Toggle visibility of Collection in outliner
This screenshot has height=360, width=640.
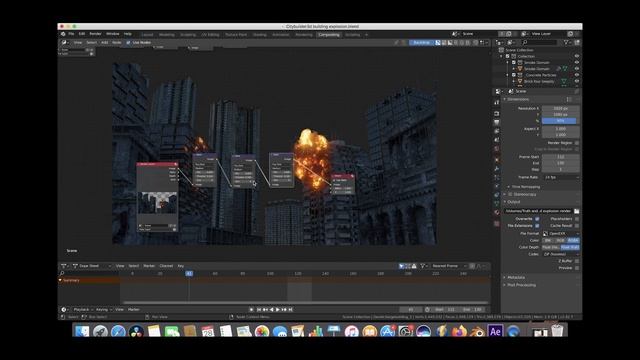point(577,56)
